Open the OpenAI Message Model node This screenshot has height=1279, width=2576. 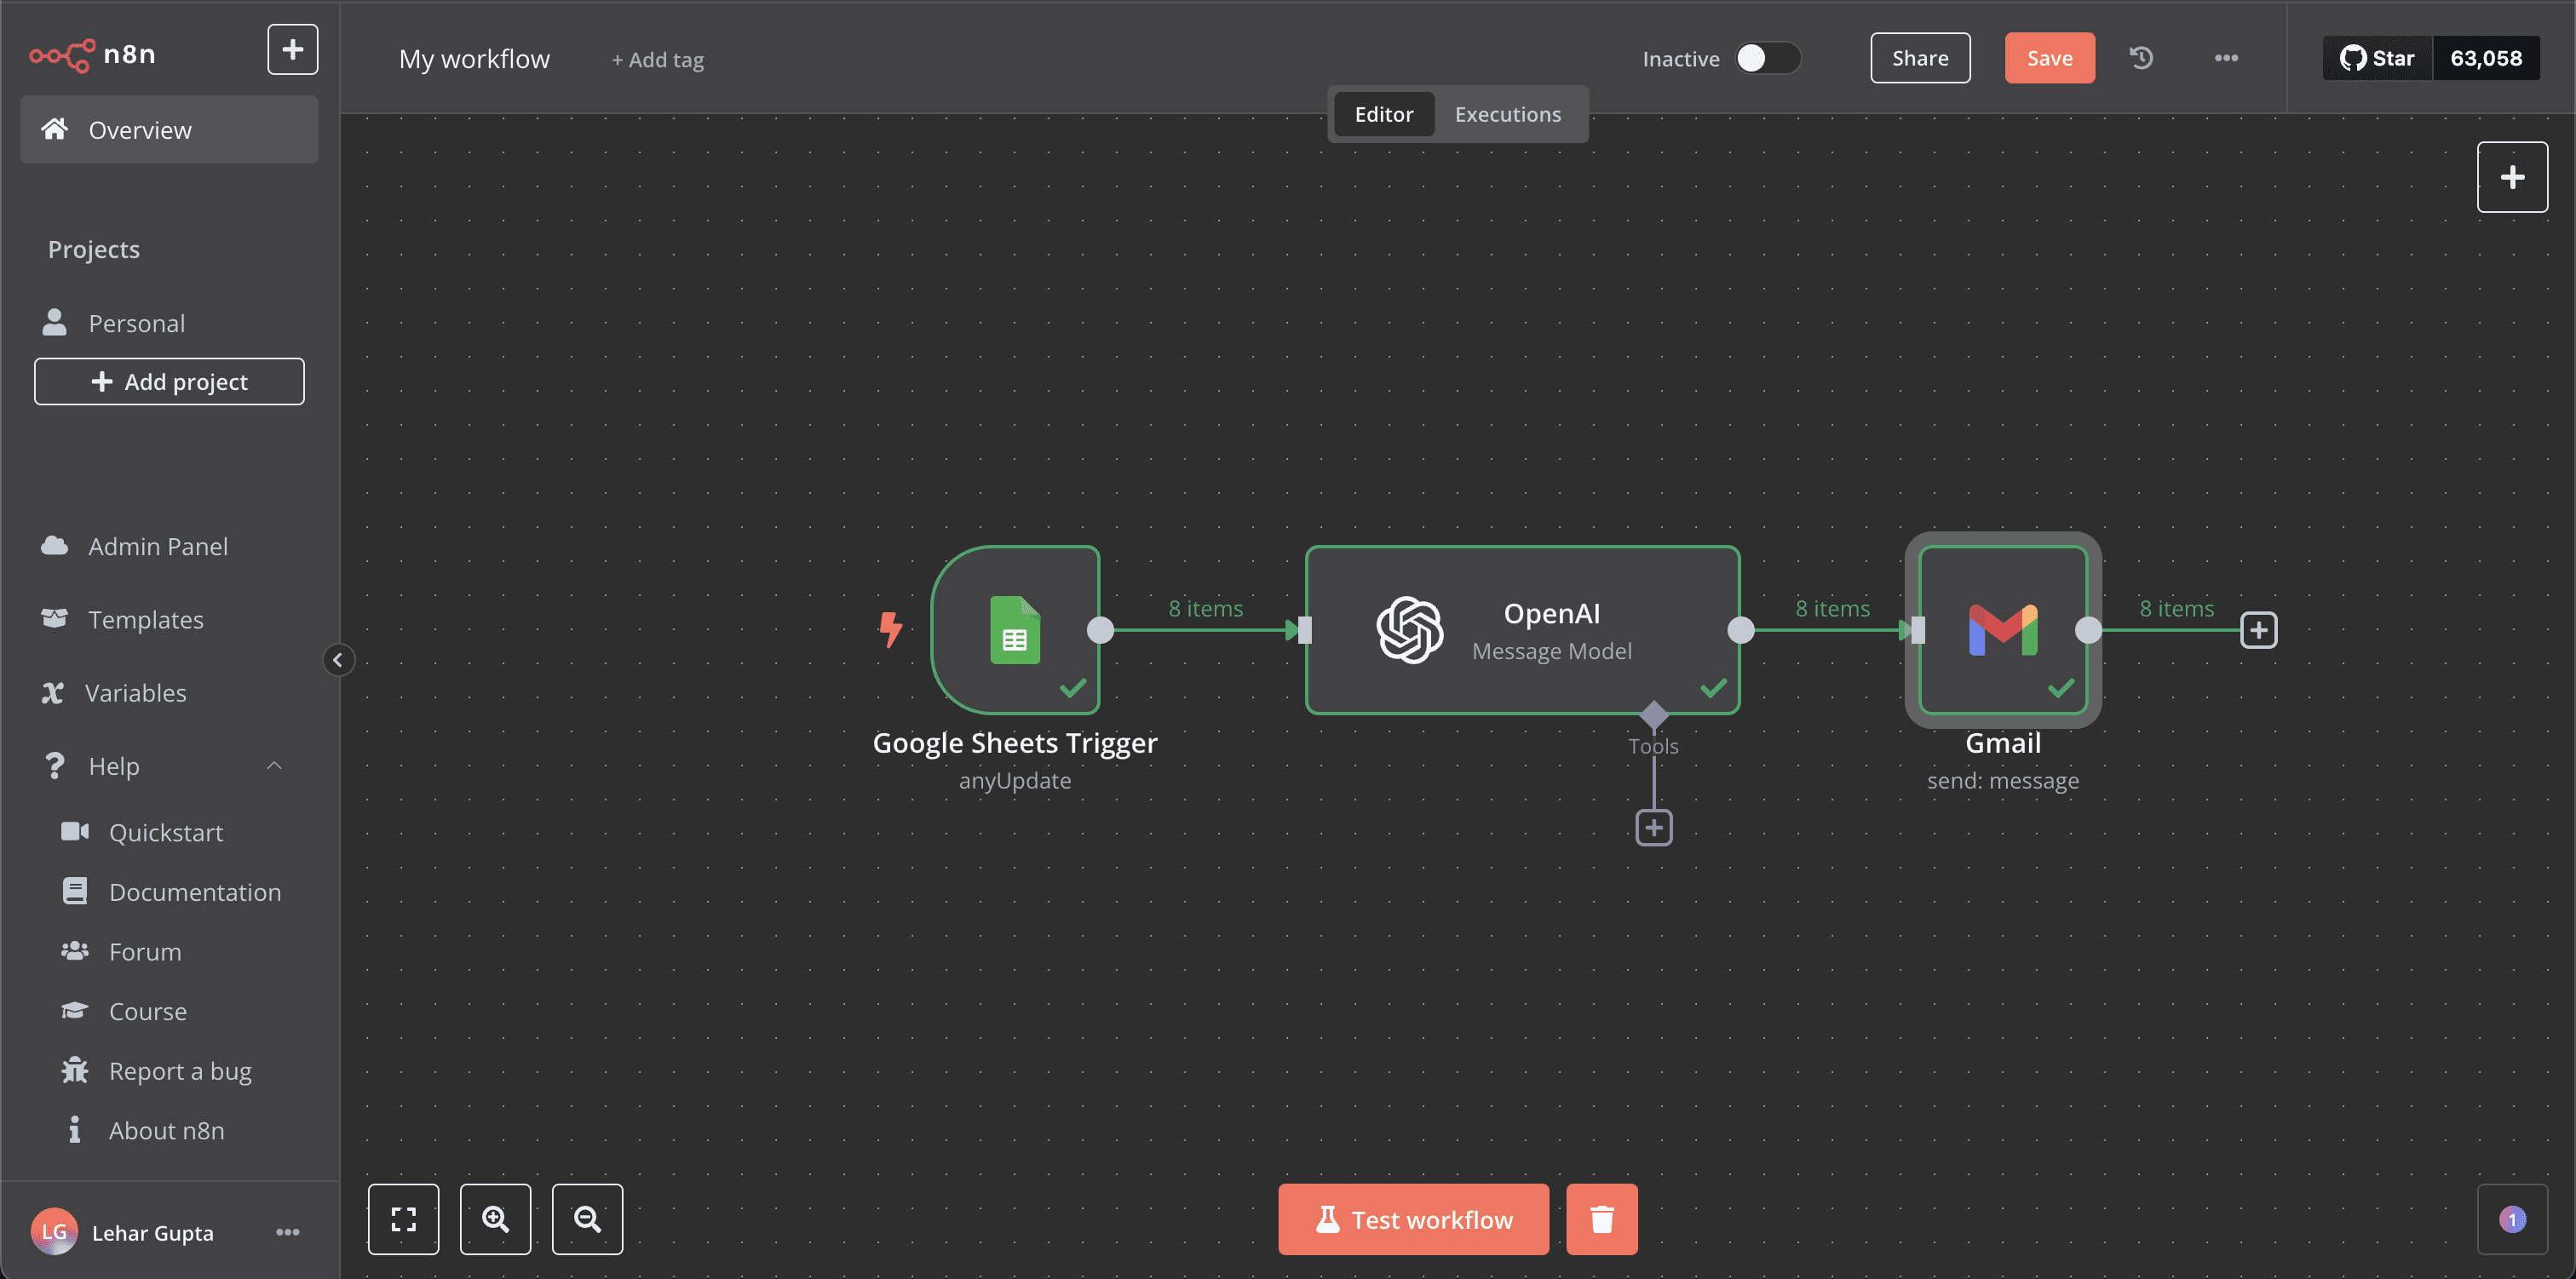[x=1521, y=629]
